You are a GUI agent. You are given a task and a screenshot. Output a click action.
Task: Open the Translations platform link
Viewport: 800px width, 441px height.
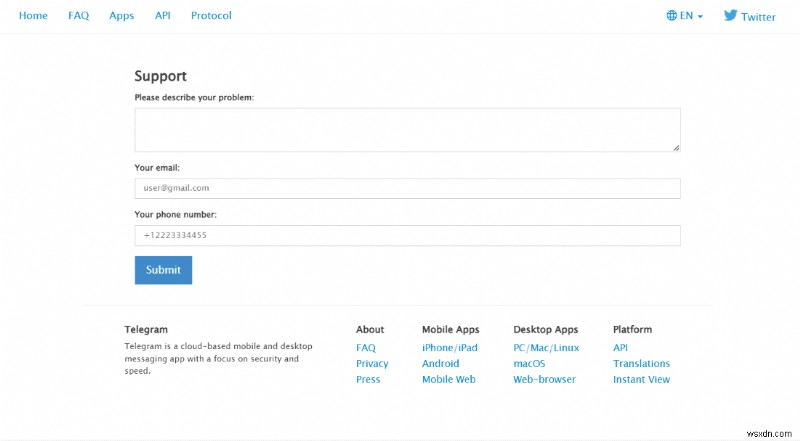(641, 363)
